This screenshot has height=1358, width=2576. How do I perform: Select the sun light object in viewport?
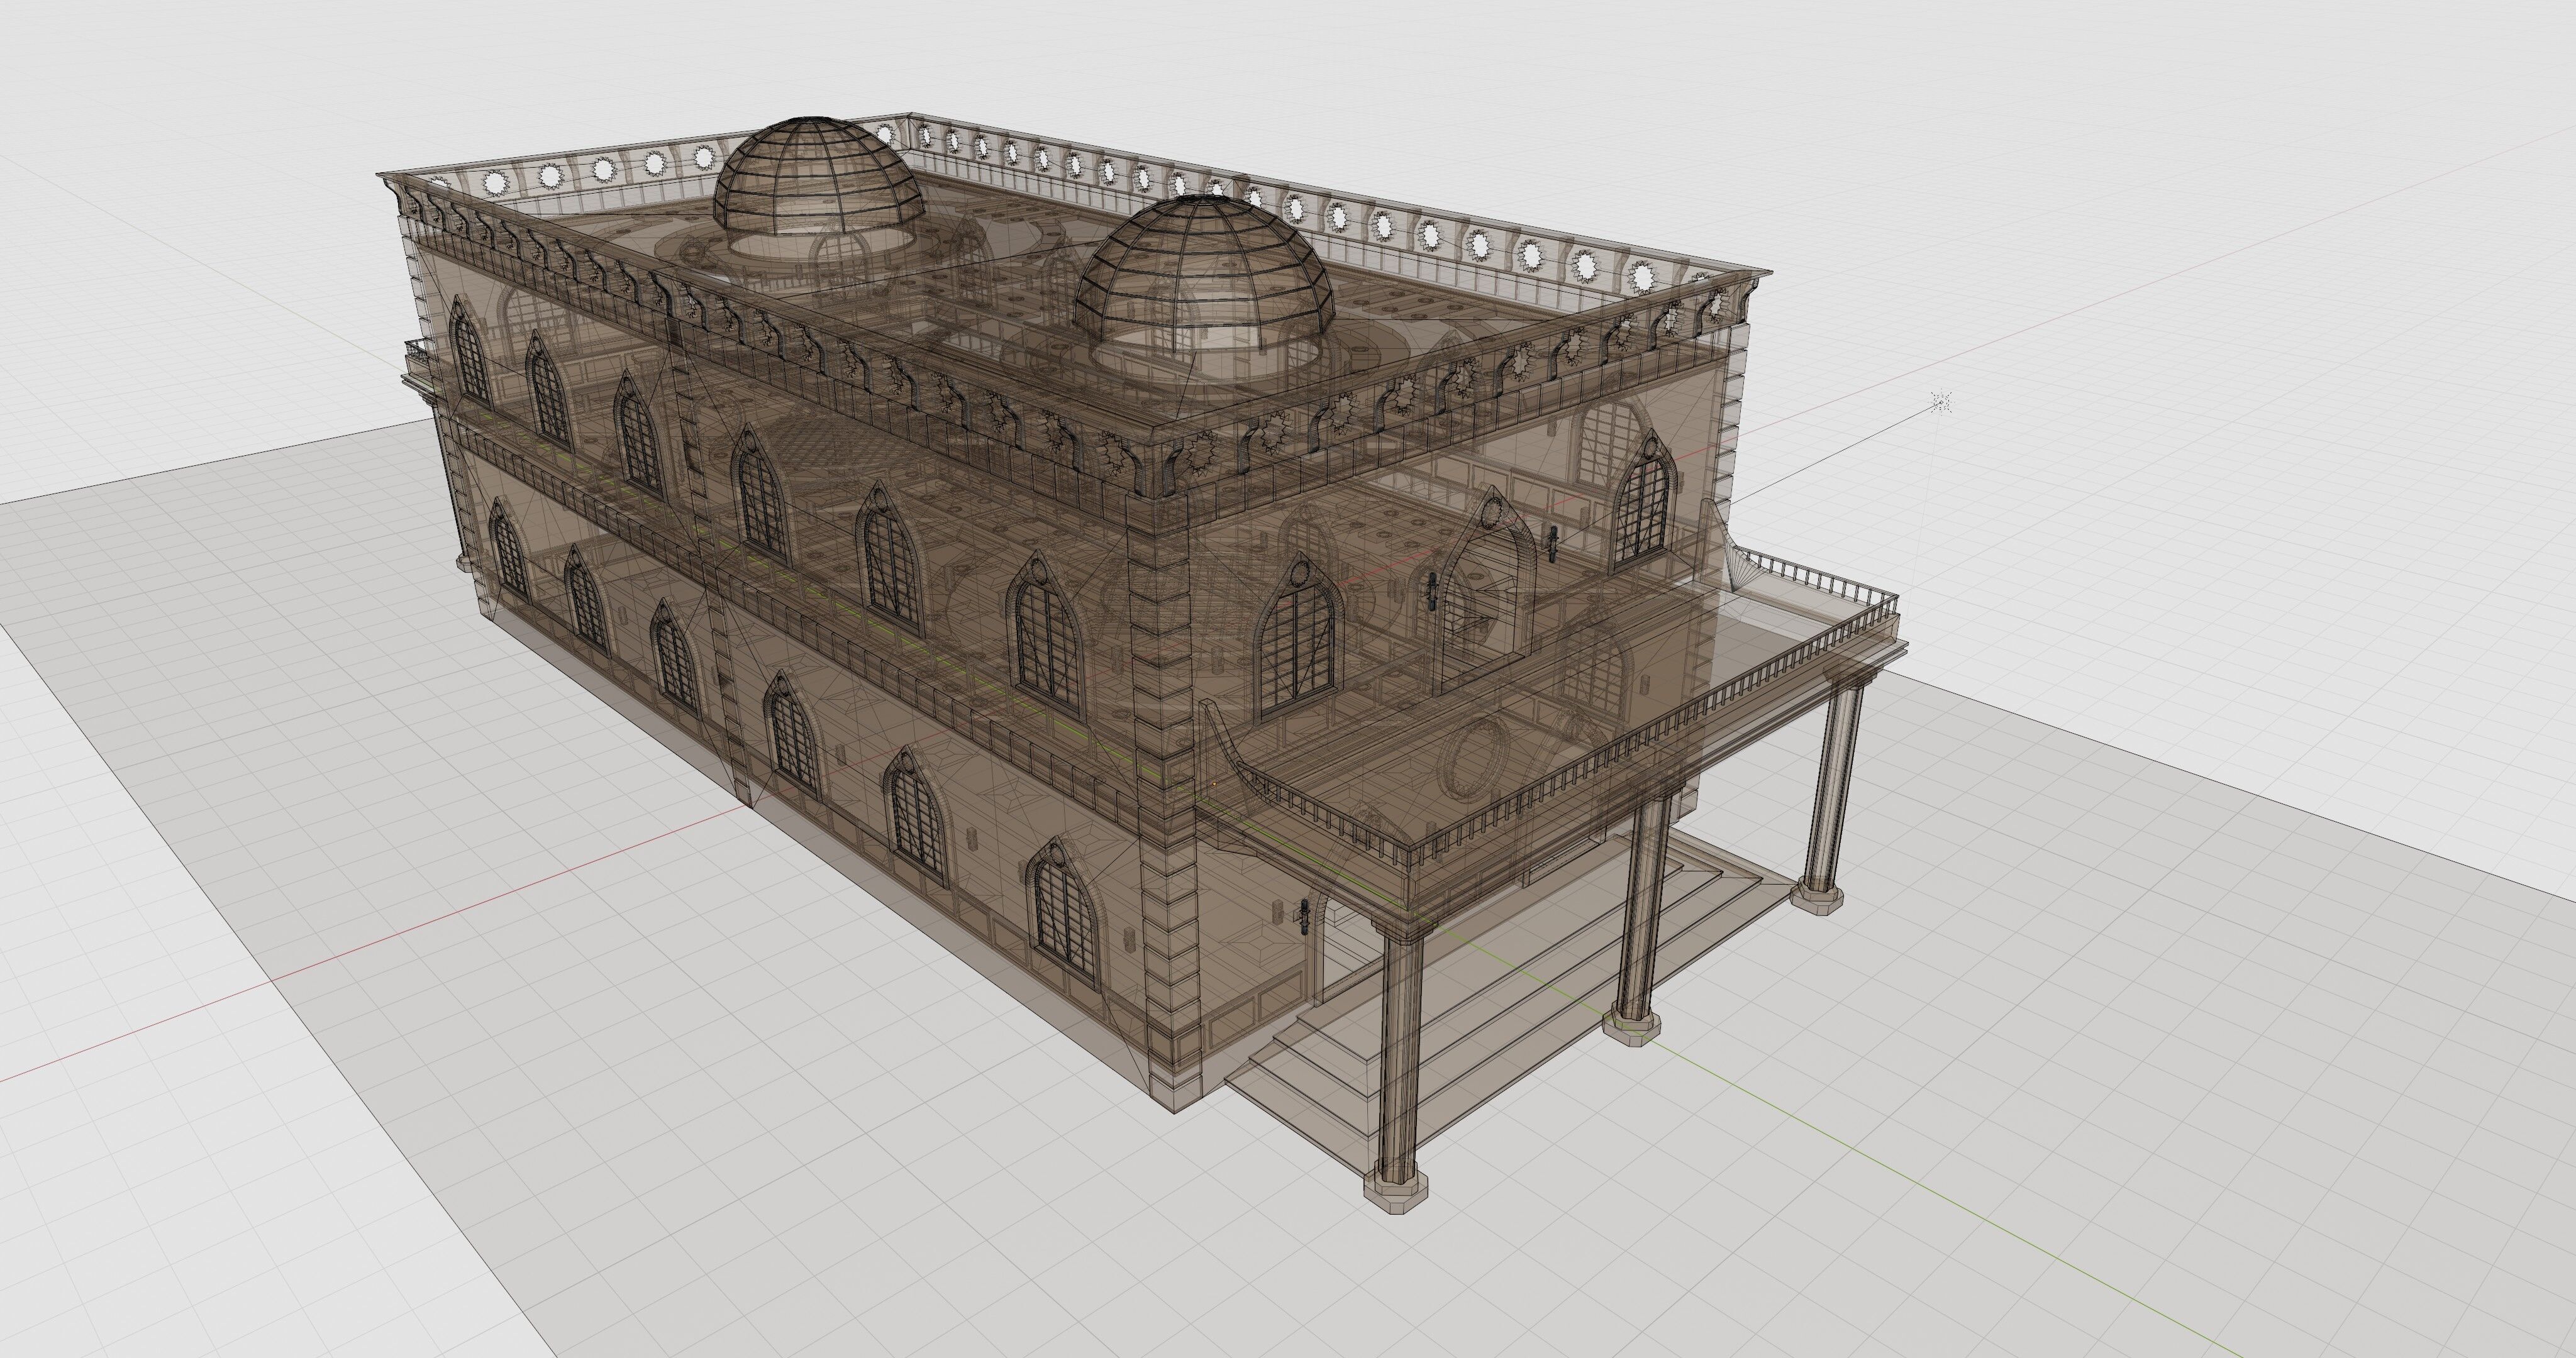click(1942, 402)
